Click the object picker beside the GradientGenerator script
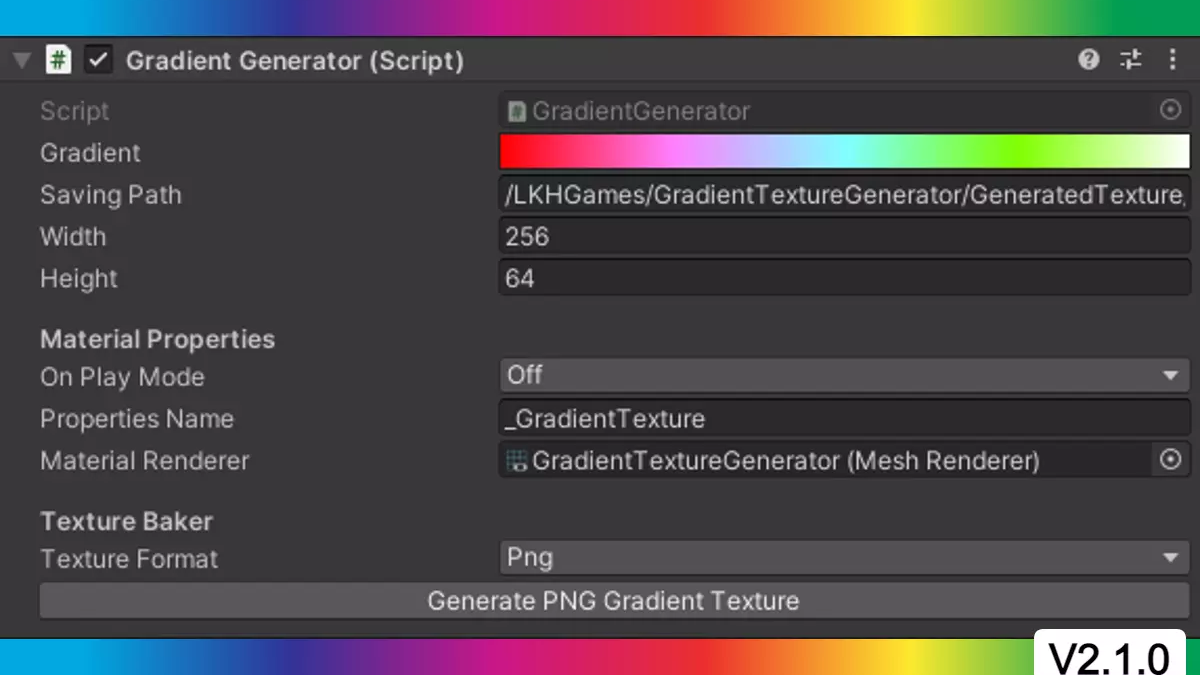1200x675 pixels. 1170,110
